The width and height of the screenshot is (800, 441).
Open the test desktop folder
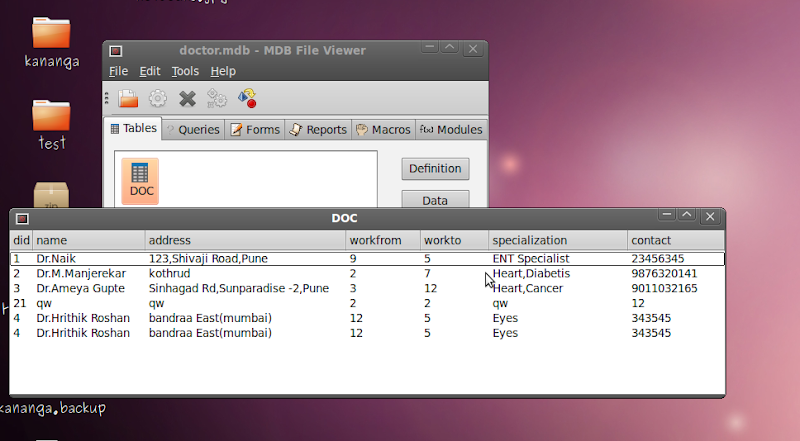tap(52, 125)
